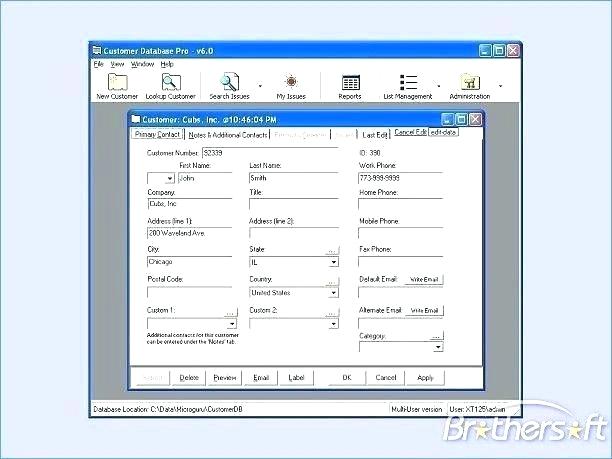Screen dimensions: 612x459
Task: Switch to the Primary Contact tab
Action: [x=158, y=134]
